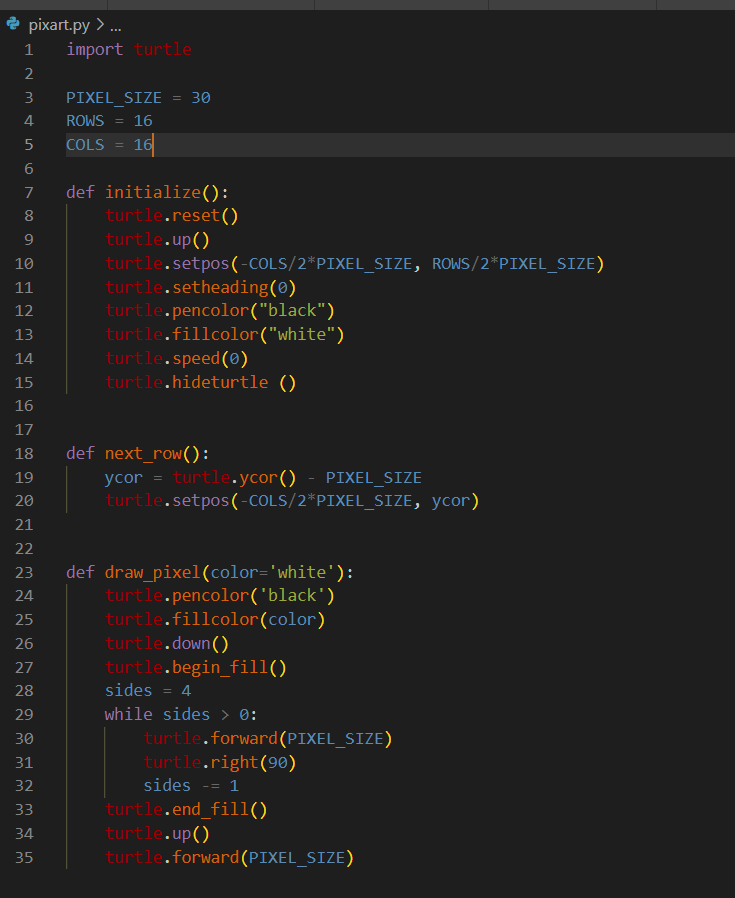The image size is (735, 898).
Task: Click line number 7 in gutter
Action: pos(29,192)
